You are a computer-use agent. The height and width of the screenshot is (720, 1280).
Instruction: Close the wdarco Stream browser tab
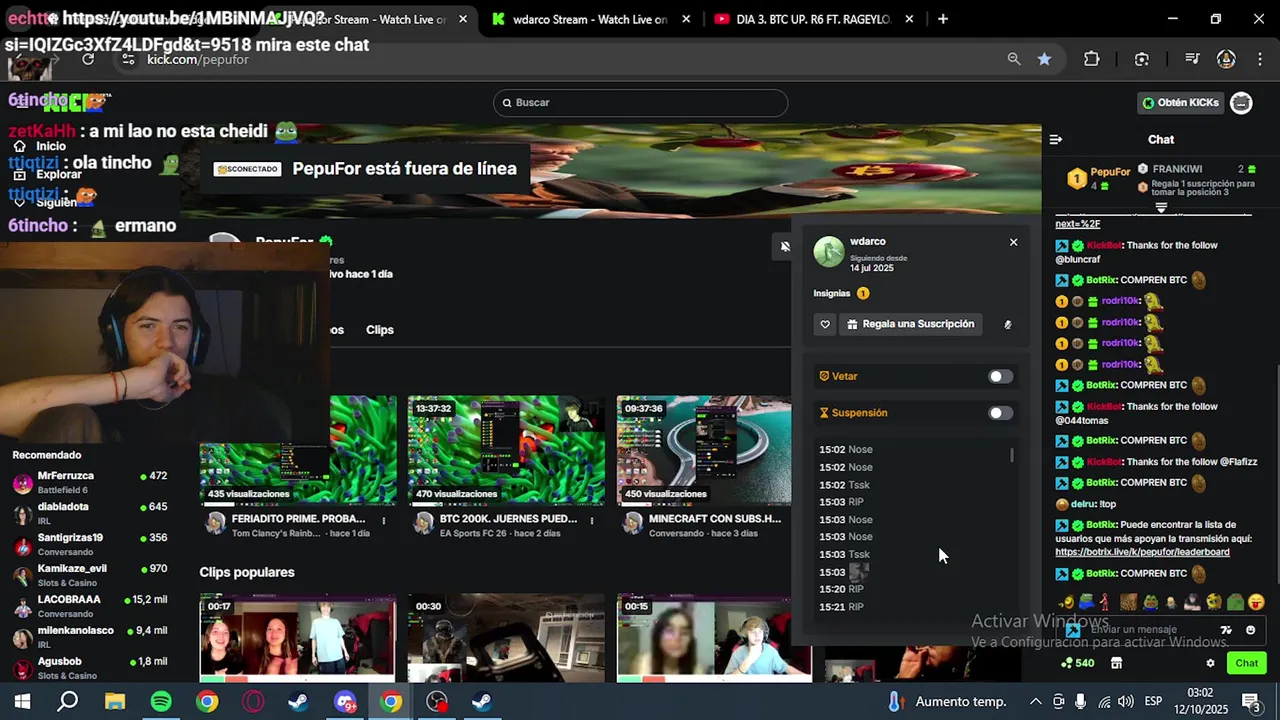pyautogui.click(x=686, y=19)
